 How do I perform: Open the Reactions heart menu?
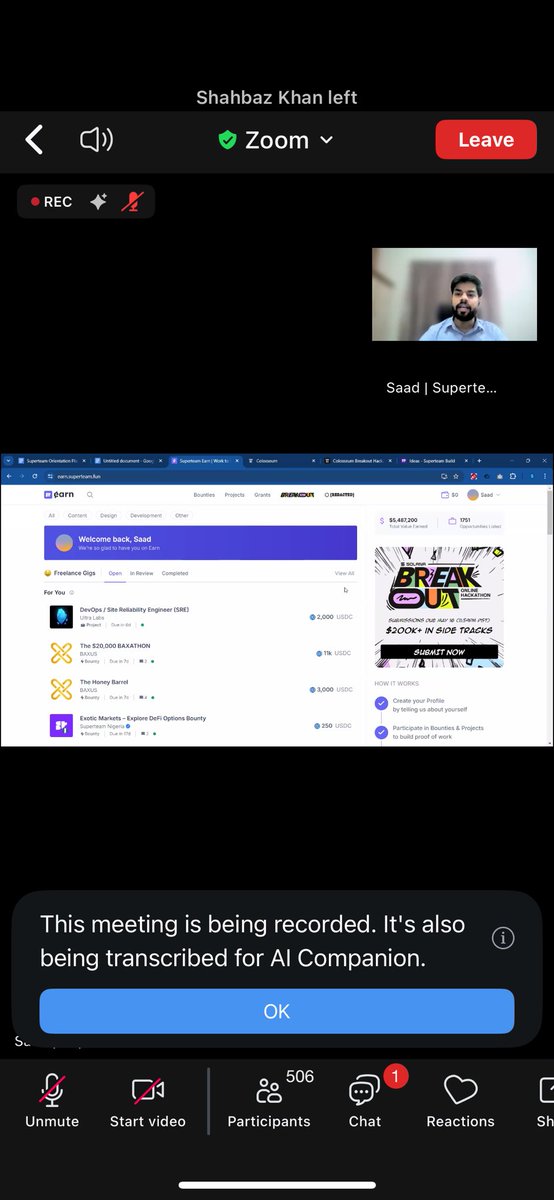tap(461, 1101)
